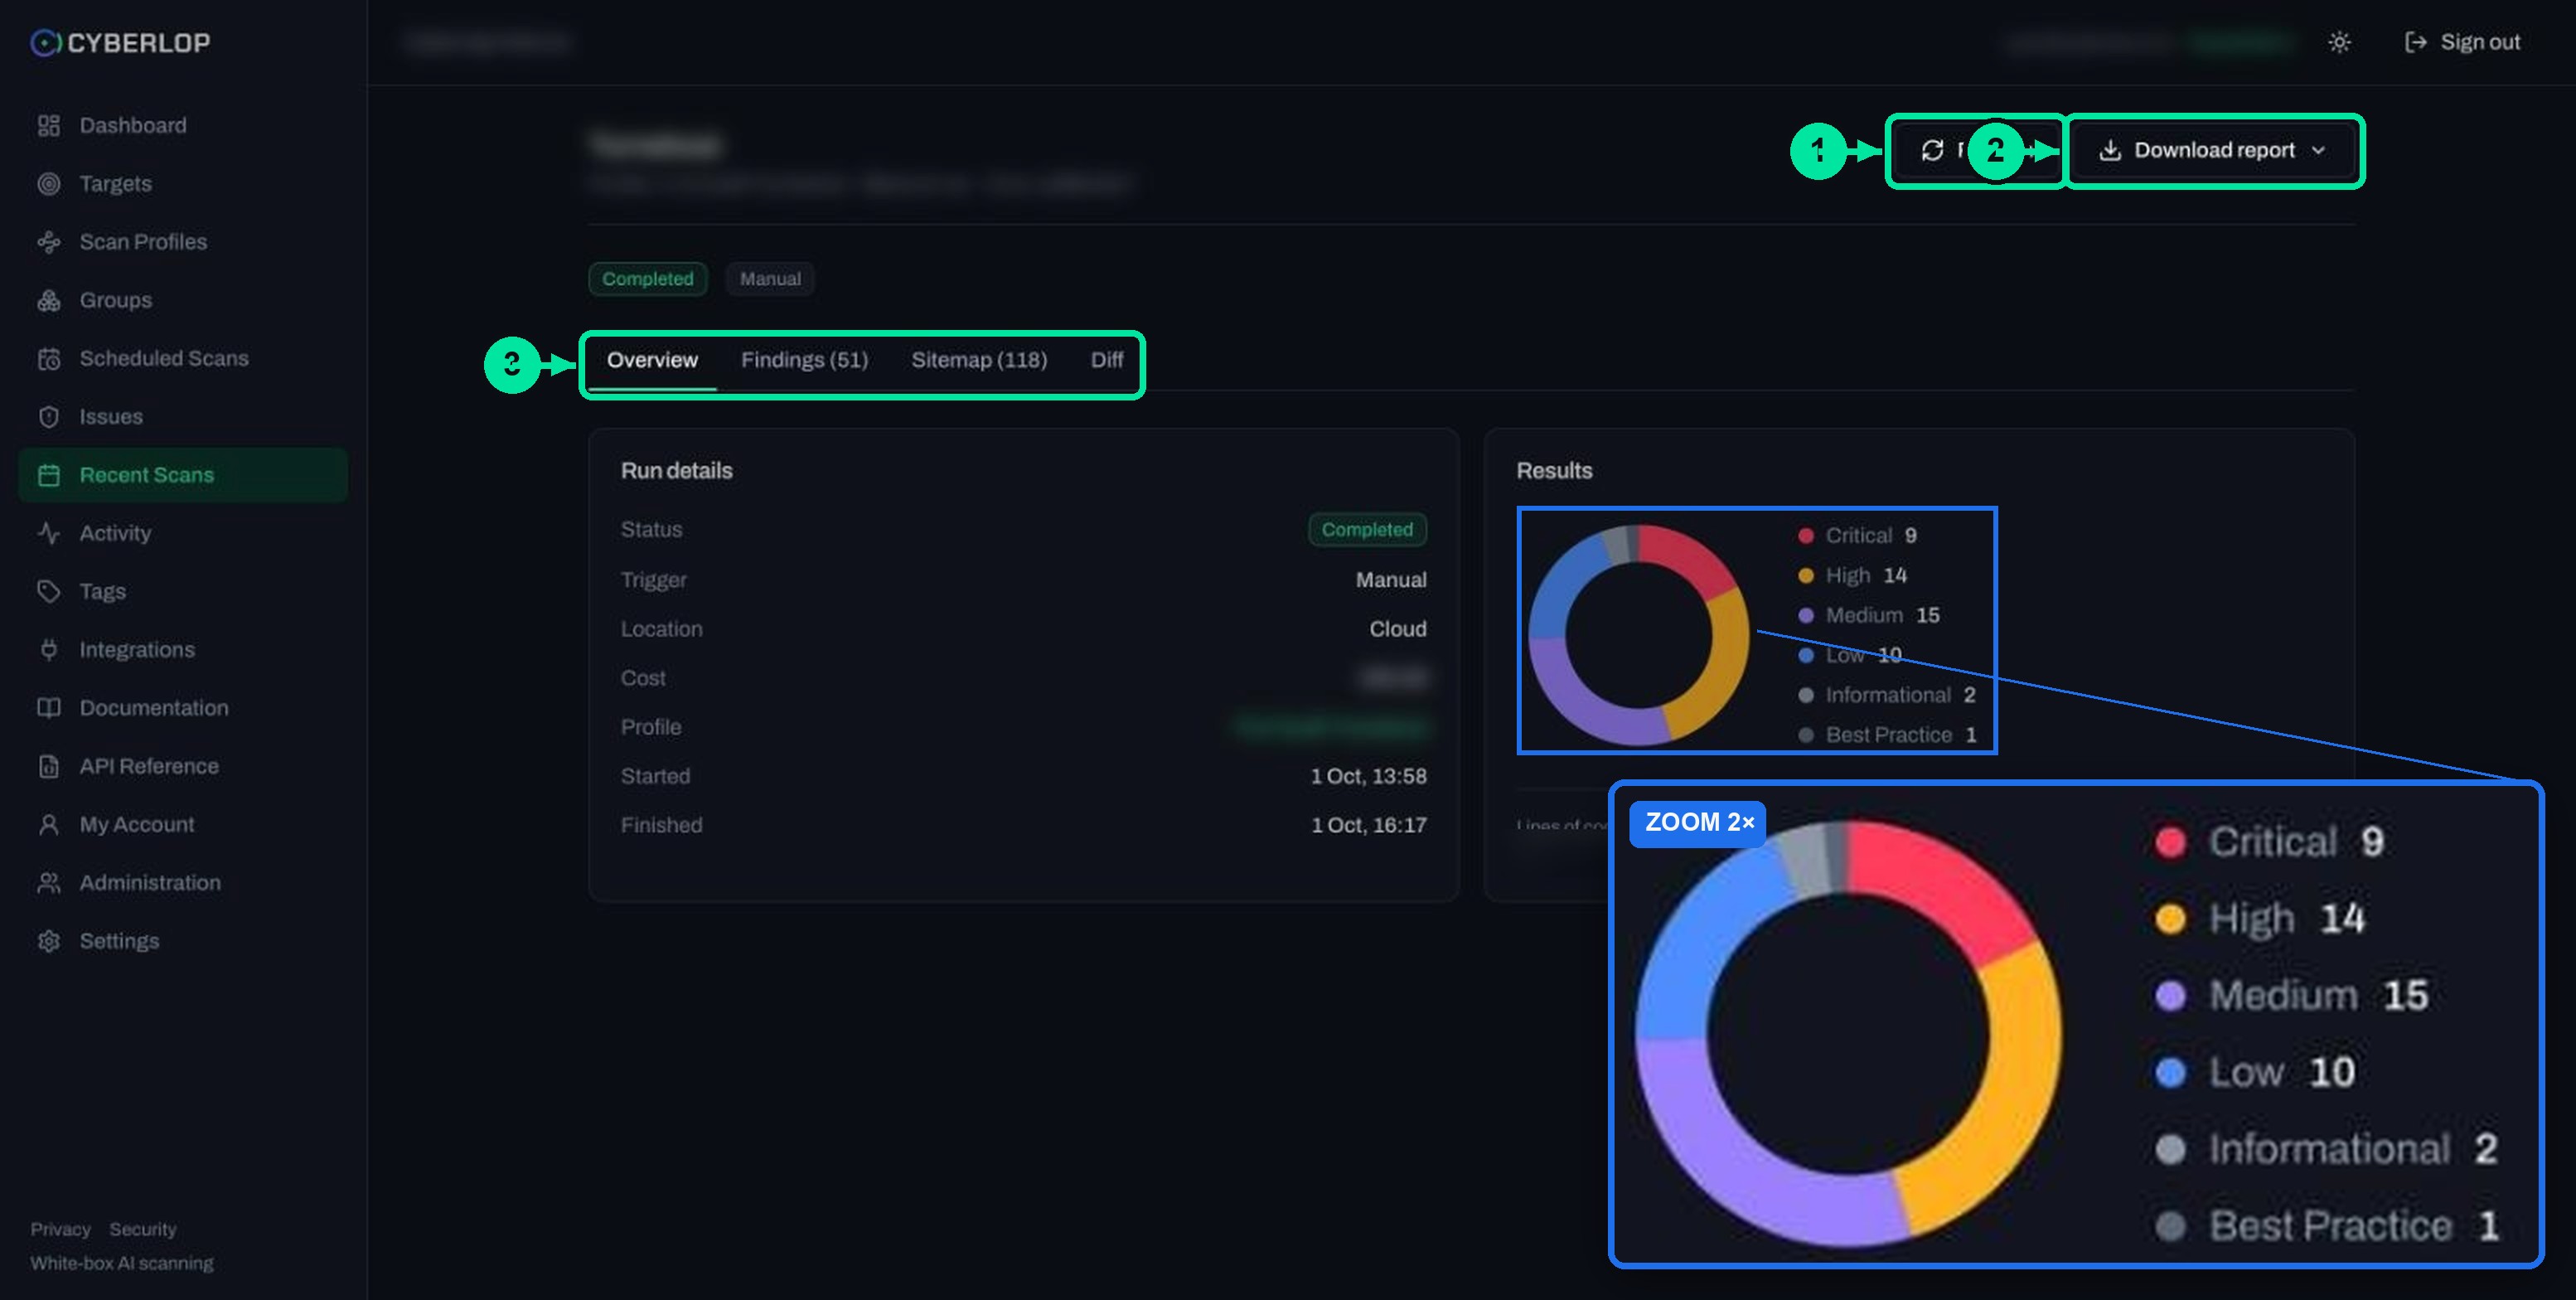Screen dimensions: 2576x1300
Task: Open Recent Scans in the sidebar
Action: click(x=183, y=475)
